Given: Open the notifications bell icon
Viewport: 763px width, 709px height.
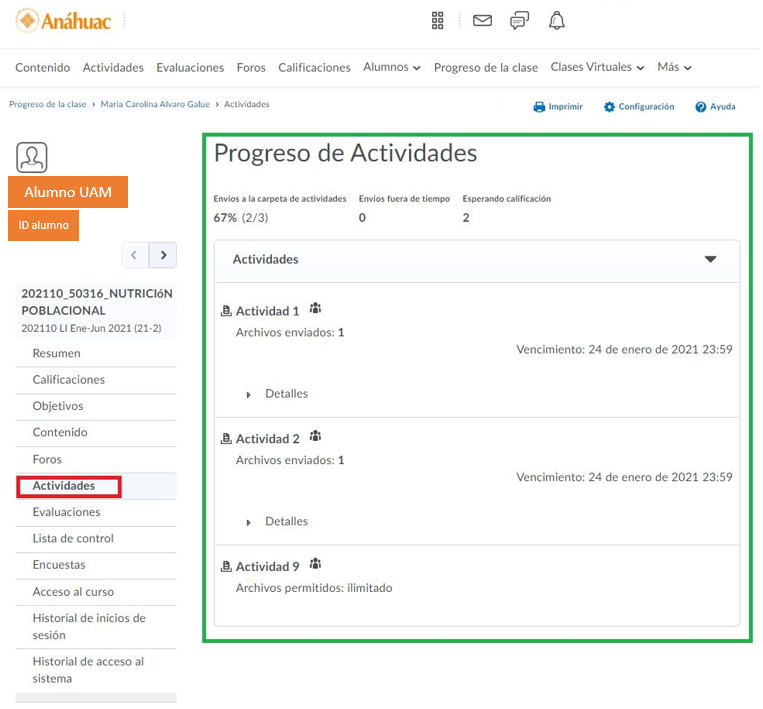Looking at the screenshot, I should coord(557,21).
